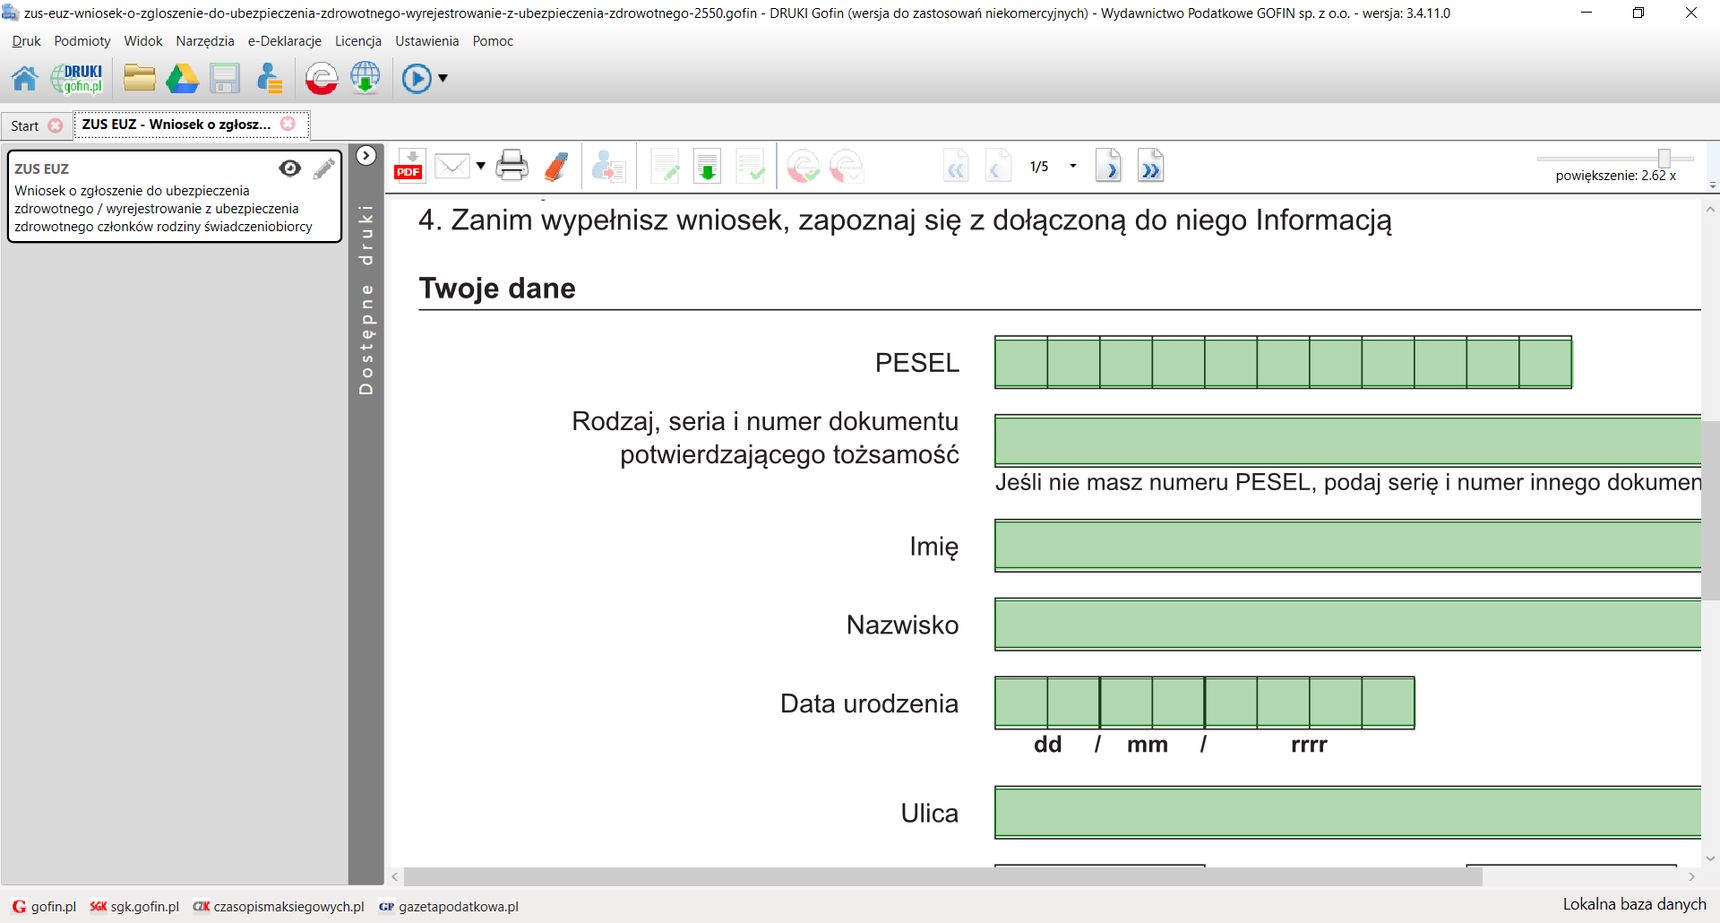
Task: Open the Podmioty menu
Action: tap(82, 41)
